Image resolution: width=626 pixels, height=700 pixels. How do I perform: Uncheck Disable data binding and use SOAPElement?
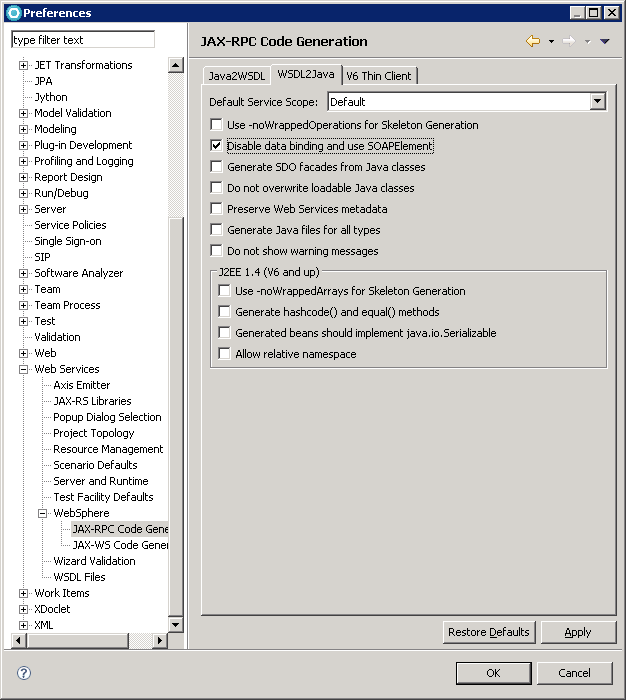click(x=216, y=146)
